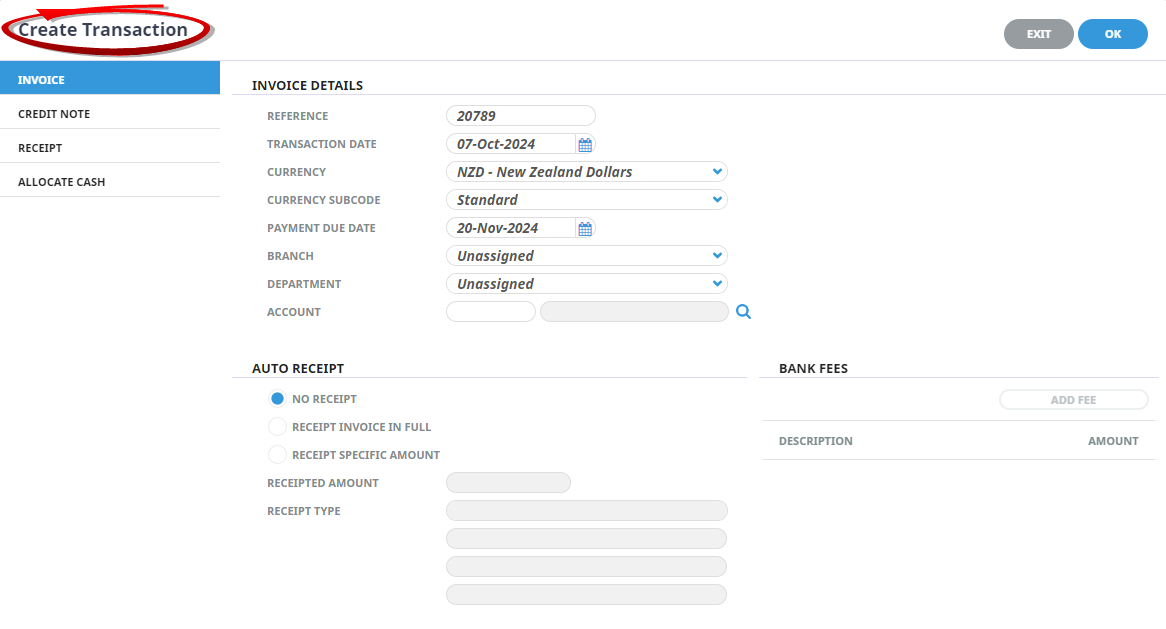The height and width of the screenshot is (629, 1166).
Task: Open the Transaction Date calendar picker
Action: [585, 144]
